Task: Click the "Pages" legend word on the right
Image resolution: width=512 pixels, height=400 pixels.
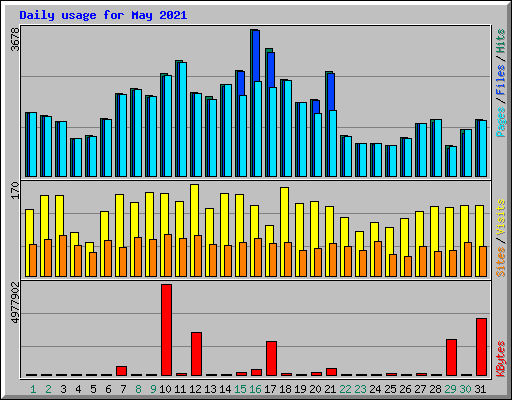Action: pos(501,122)
